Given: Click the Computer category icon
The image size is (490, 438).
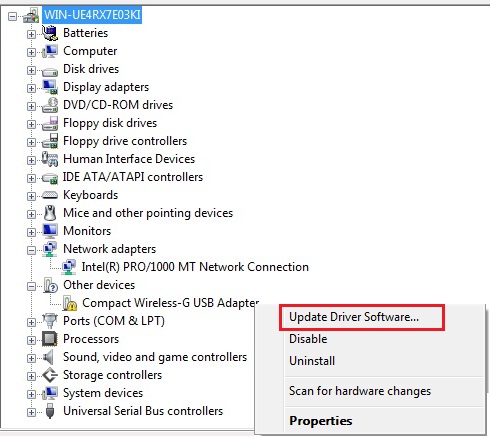Looking at the screenshot, I should [x=50, y=51].
